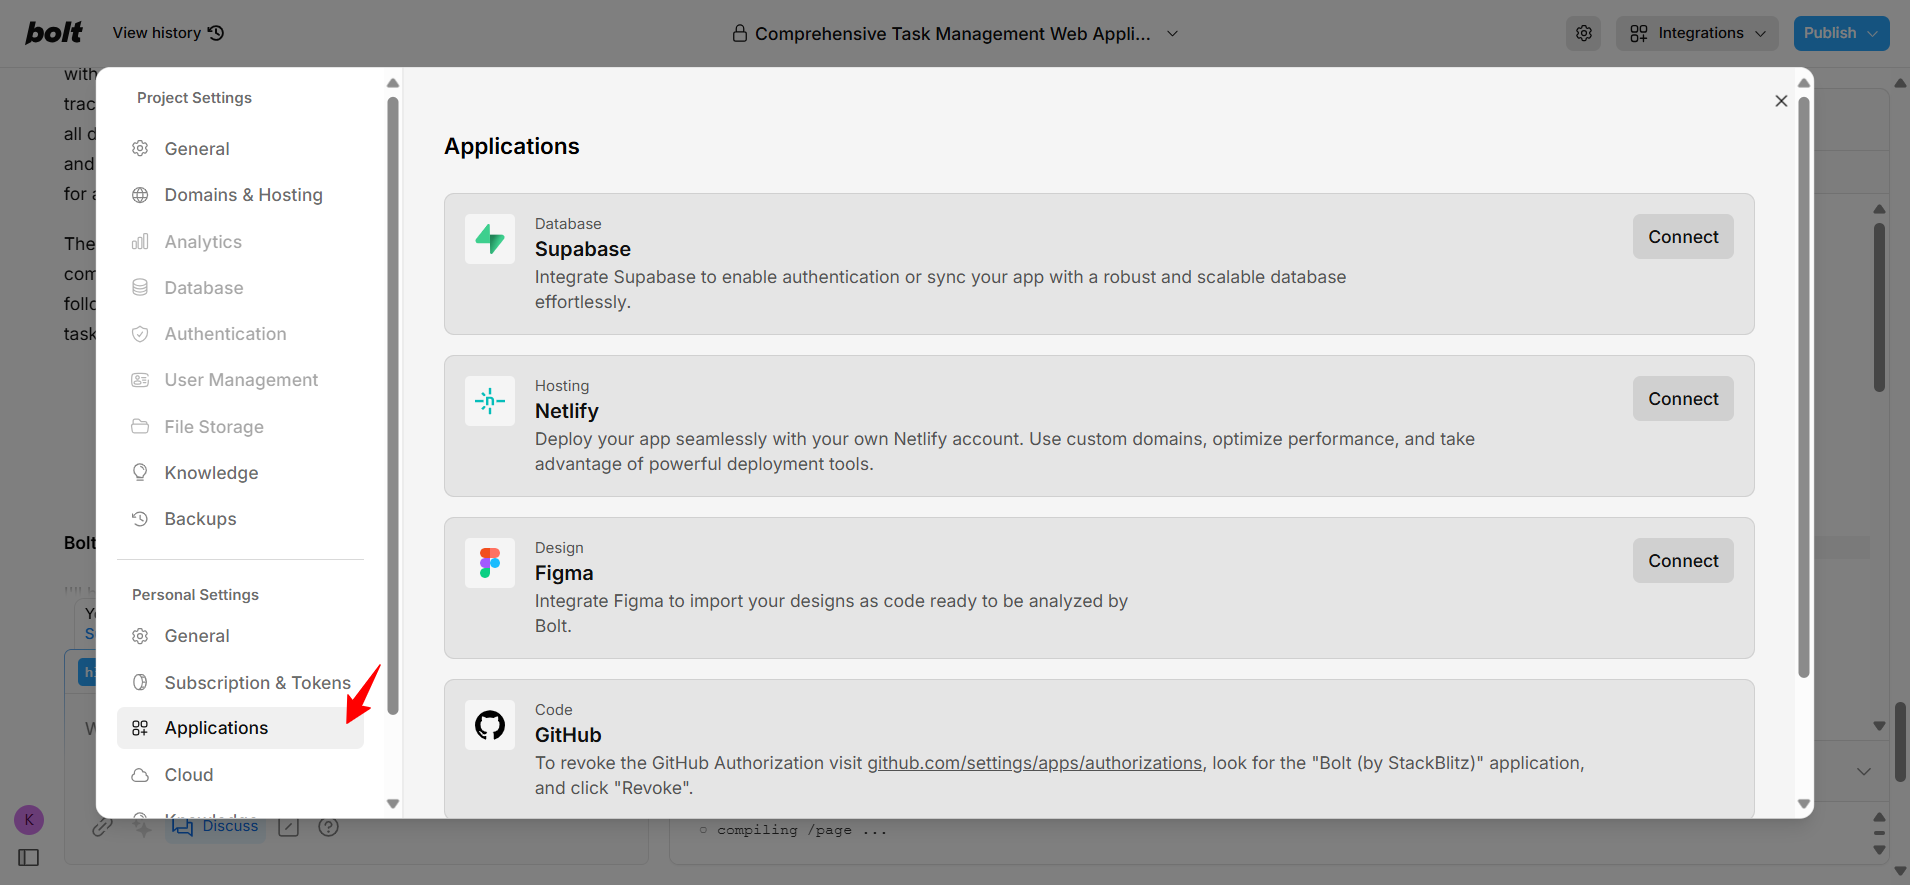Connect the Netlify hosting integration
Viewport: 1910px width, 885px height.
pos(1683,399)
